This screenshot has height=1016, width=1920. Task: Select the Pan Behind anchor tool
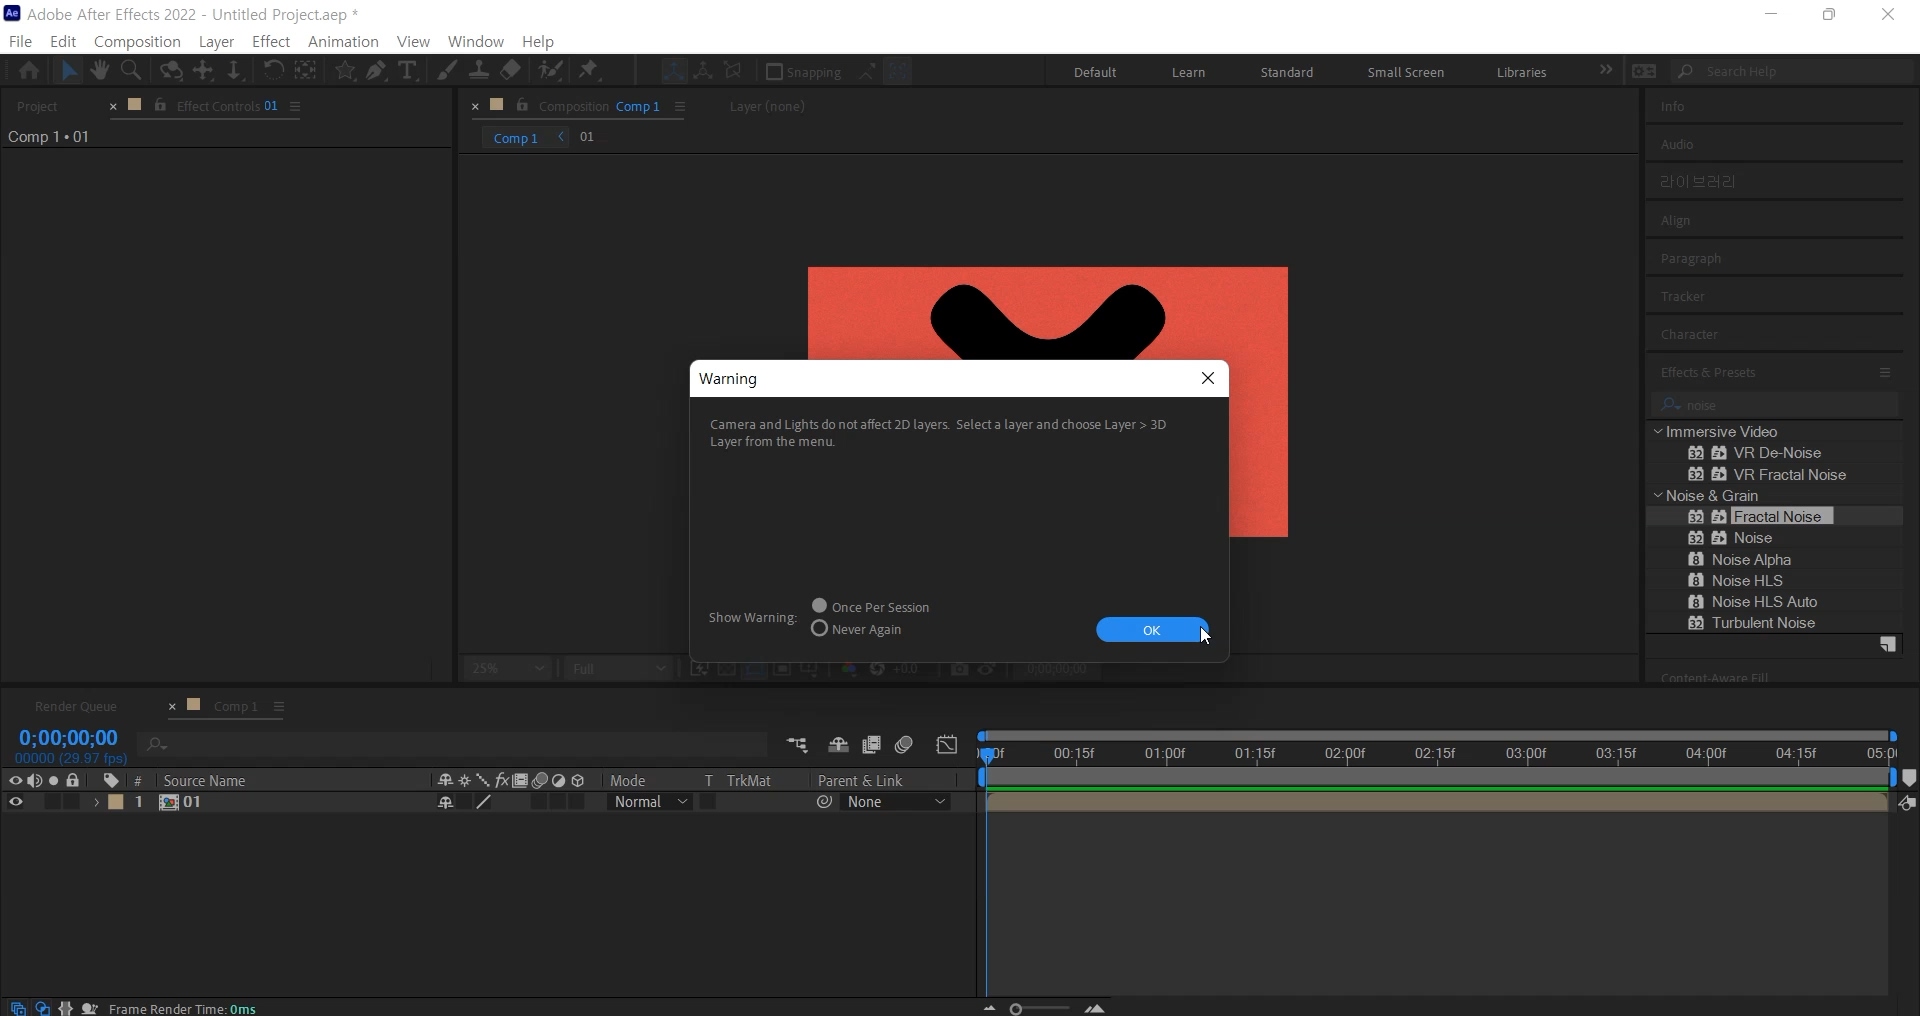[306, 71]
